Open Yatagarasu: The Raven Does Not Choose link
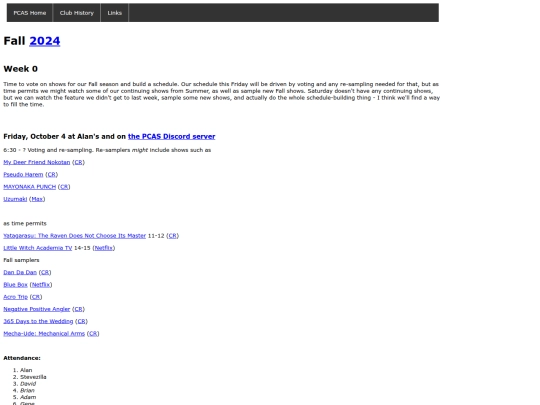 74,236
